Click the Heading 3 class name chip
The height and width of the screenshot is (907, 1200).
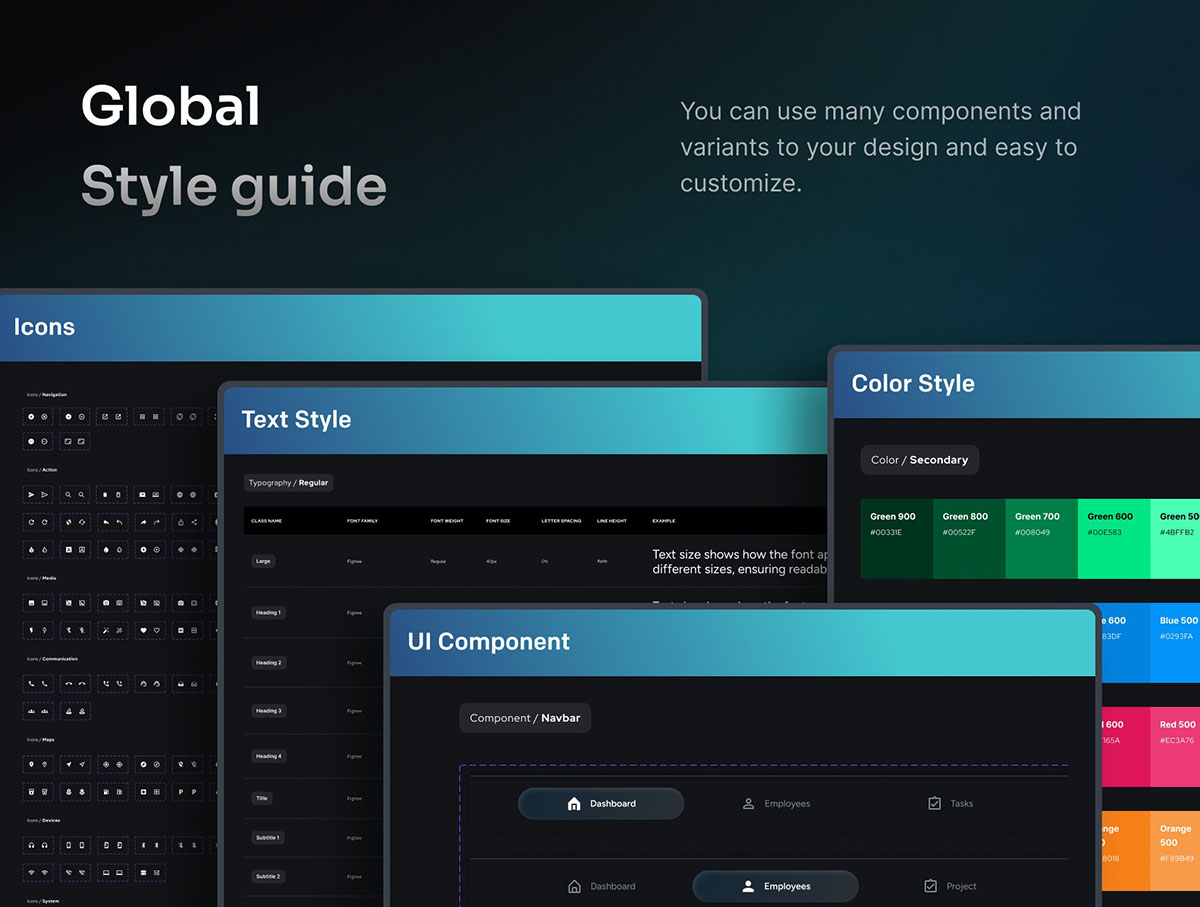tap(268, 711)
